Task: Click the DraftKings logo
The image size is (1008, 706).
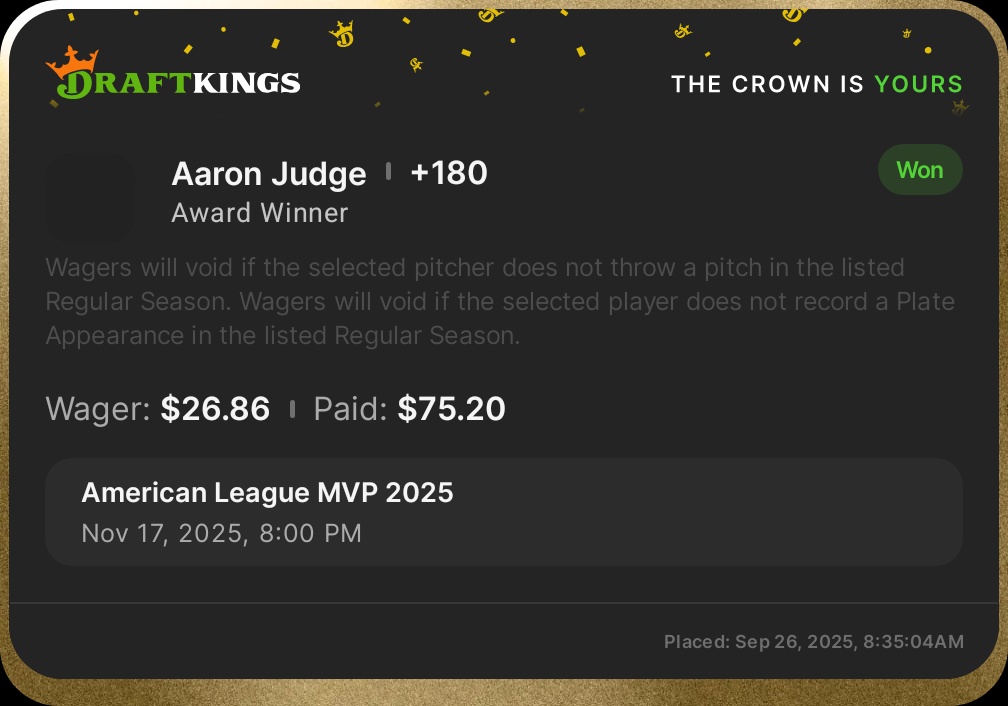Action: (x=174, y=83)
